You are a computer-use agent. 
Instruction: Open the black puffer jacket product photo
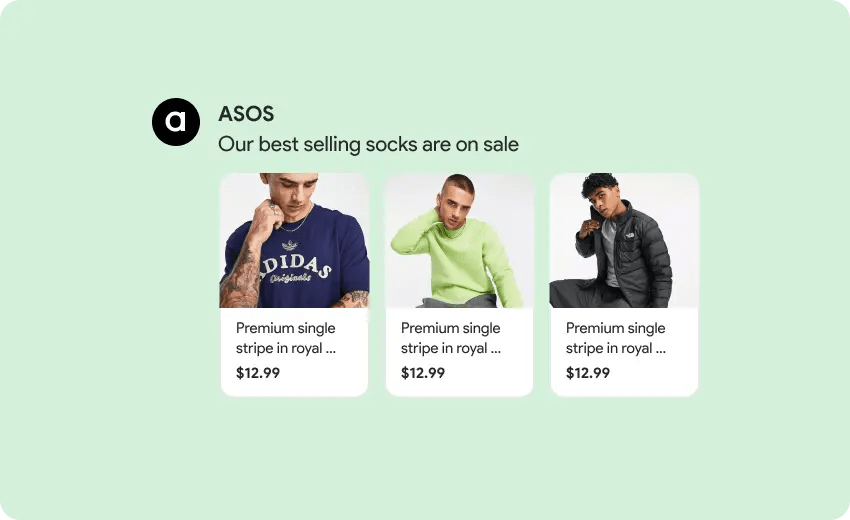point(624,240)
